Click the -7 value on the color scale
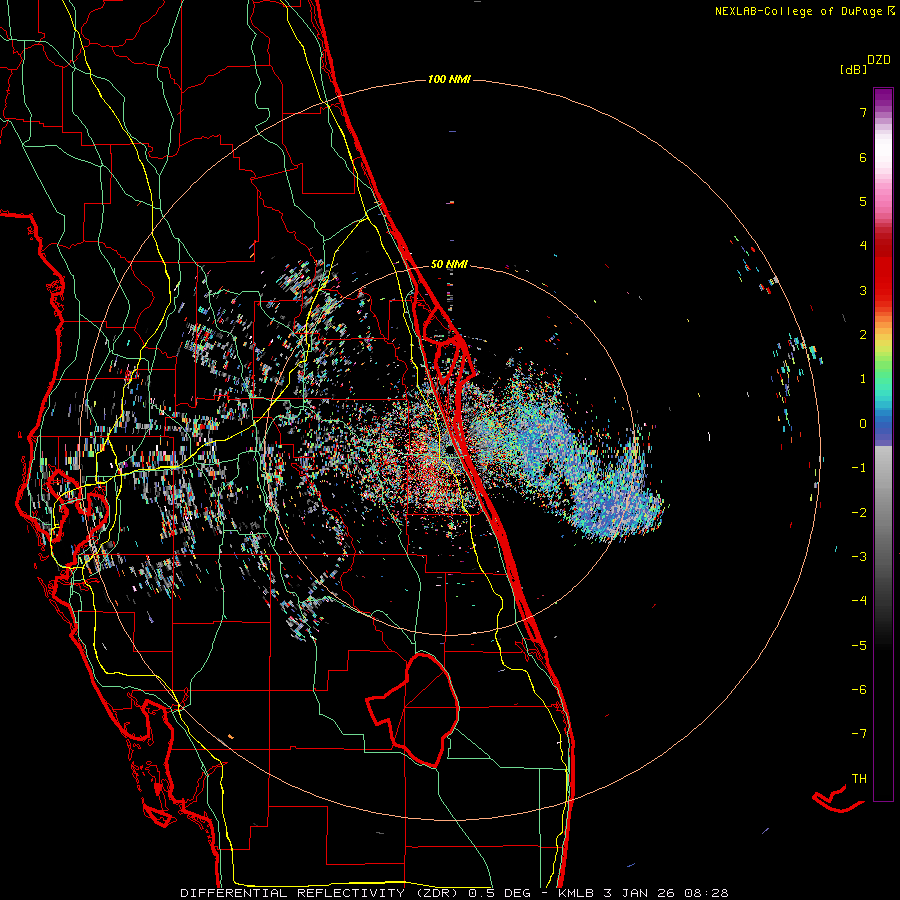This screenshot has width=900, height=900. (x=859, y=734)
